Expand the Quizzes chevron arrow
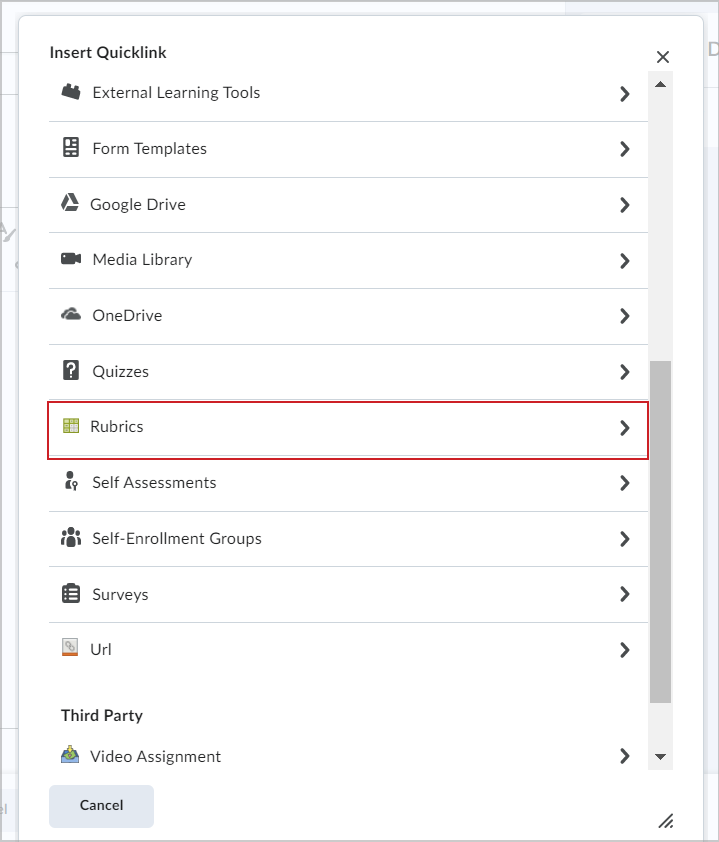Viewport: 719px width, 842px height. (x=624, y=372)
